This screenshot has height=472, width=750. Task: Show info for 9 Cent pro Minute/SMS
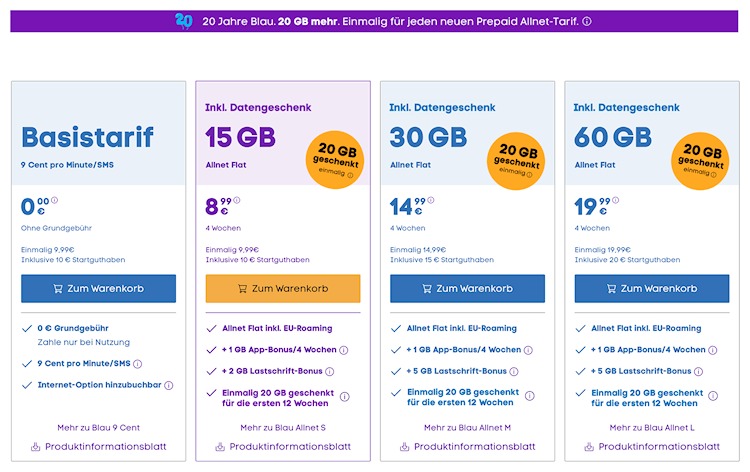coord(138,364)
